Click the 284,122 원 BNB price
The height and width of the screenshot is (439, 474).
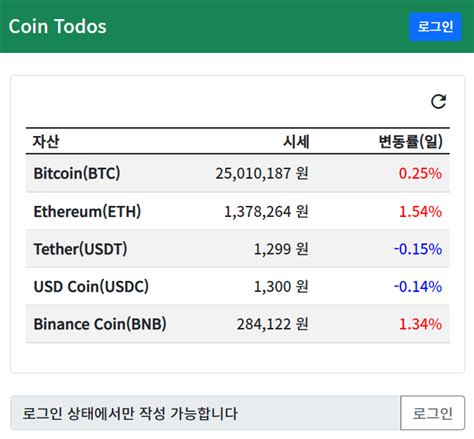click(x=273, y=324)
